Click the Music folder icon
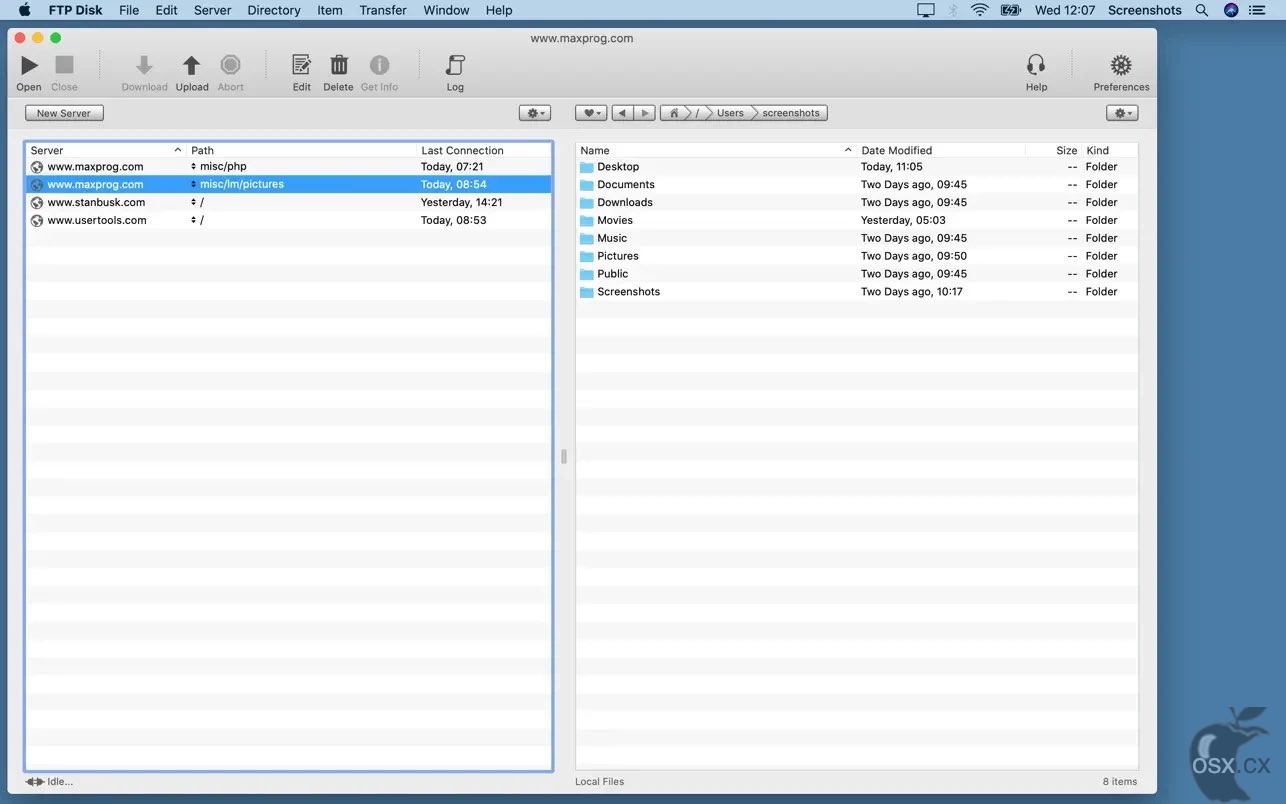Viewport: 1286px width, 804px height. (587, 239)
